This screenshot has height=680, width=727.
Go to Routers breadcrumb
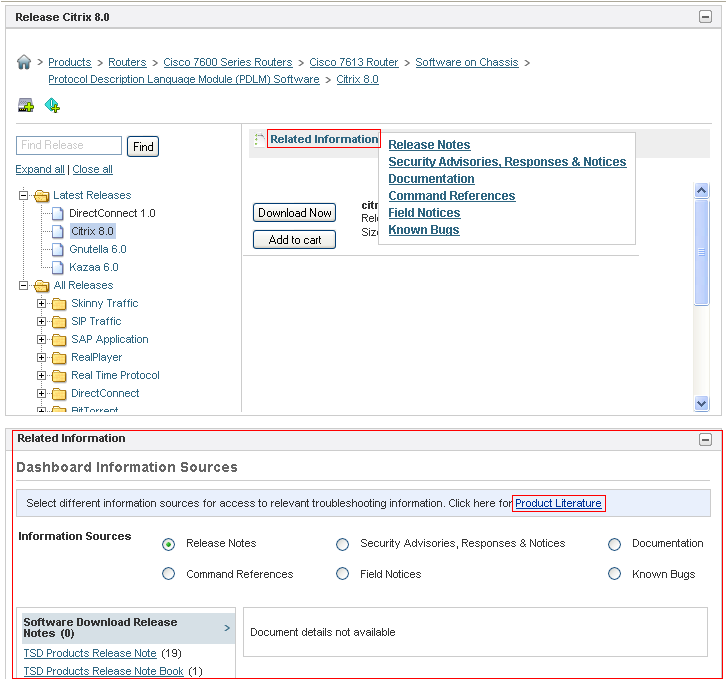click(x=127, y=63)
